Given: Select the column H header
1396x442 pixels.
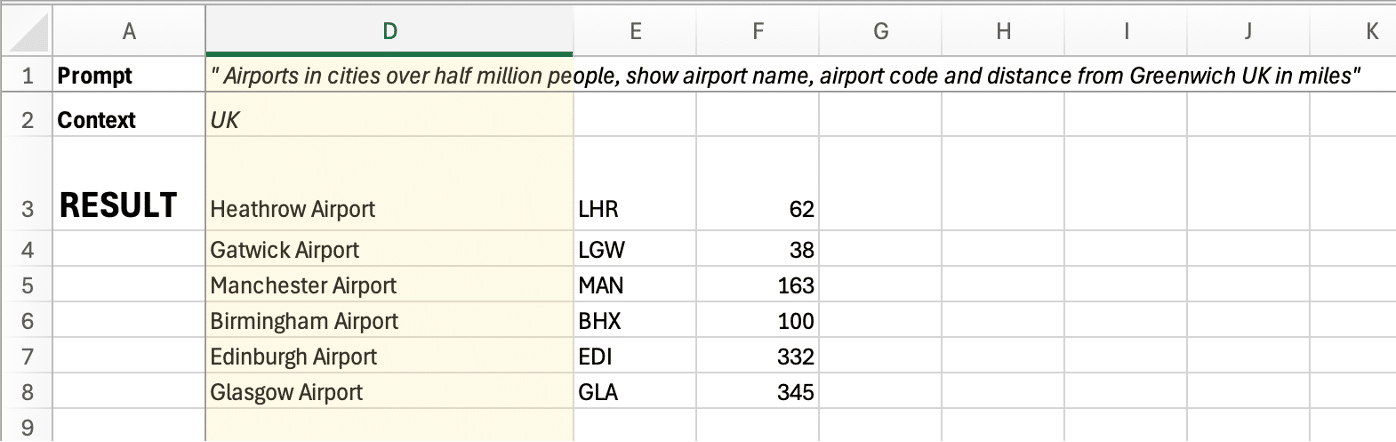Looking at the screenshot, I should click(x=1003, y=32).
